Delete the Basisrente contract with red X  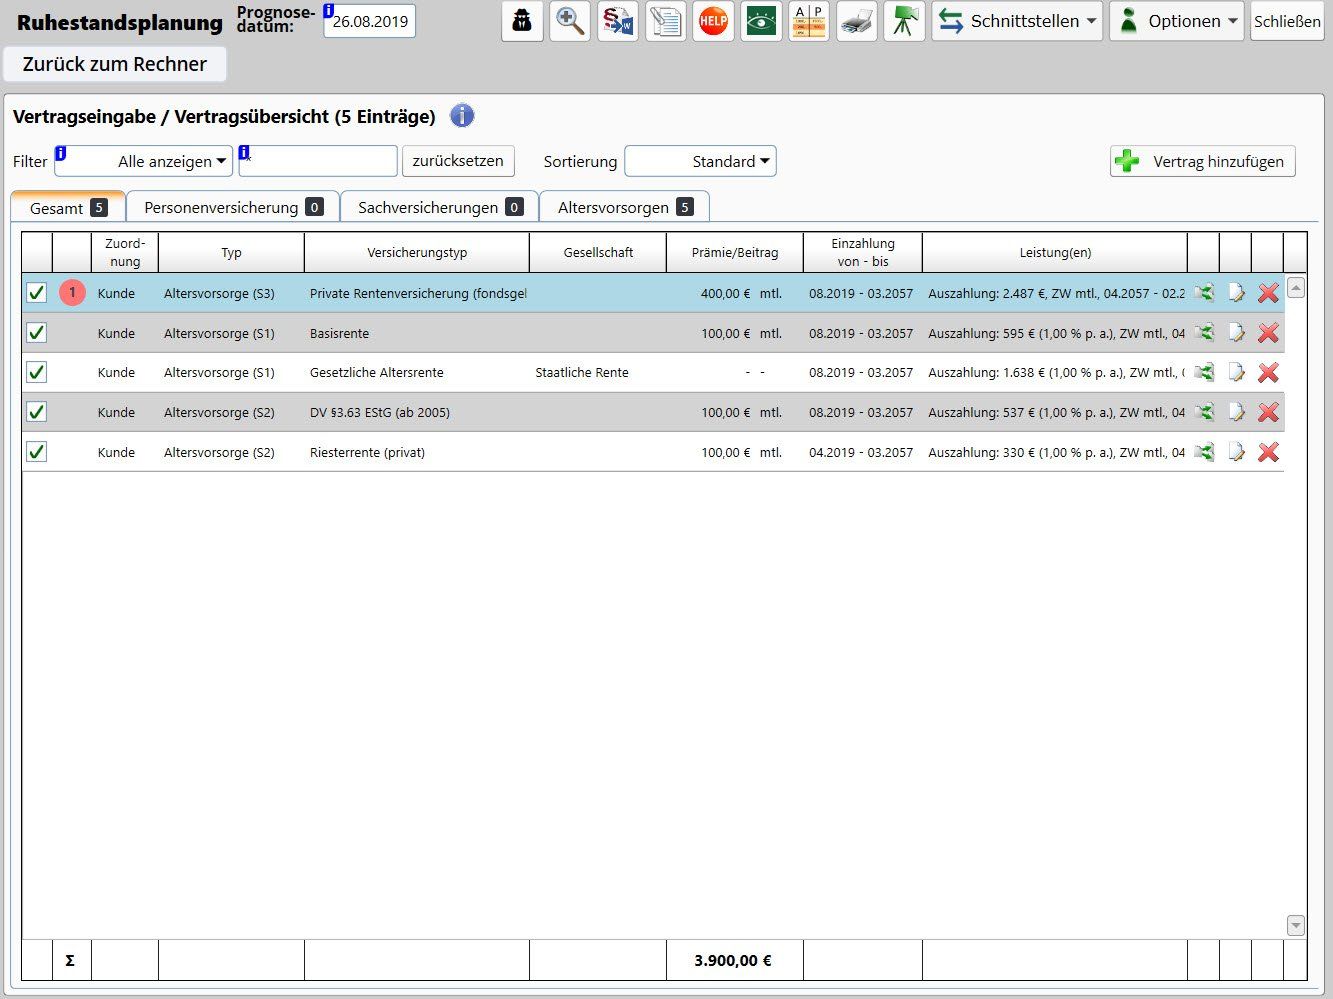[1268, 333]
